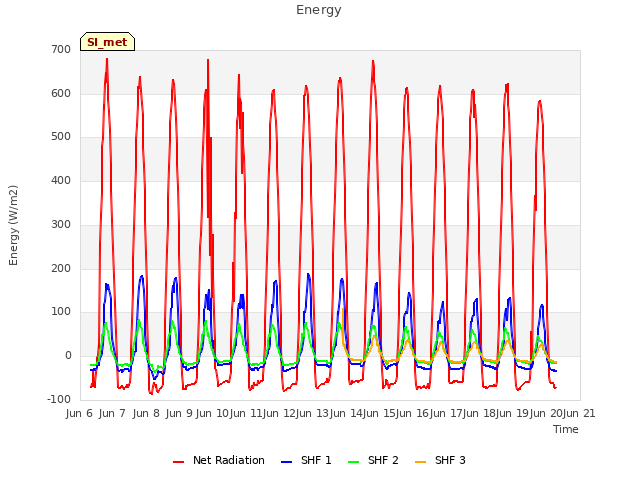
Task: Click the Jun 6 x-axis tick label
Action: (x=79, y=413)
